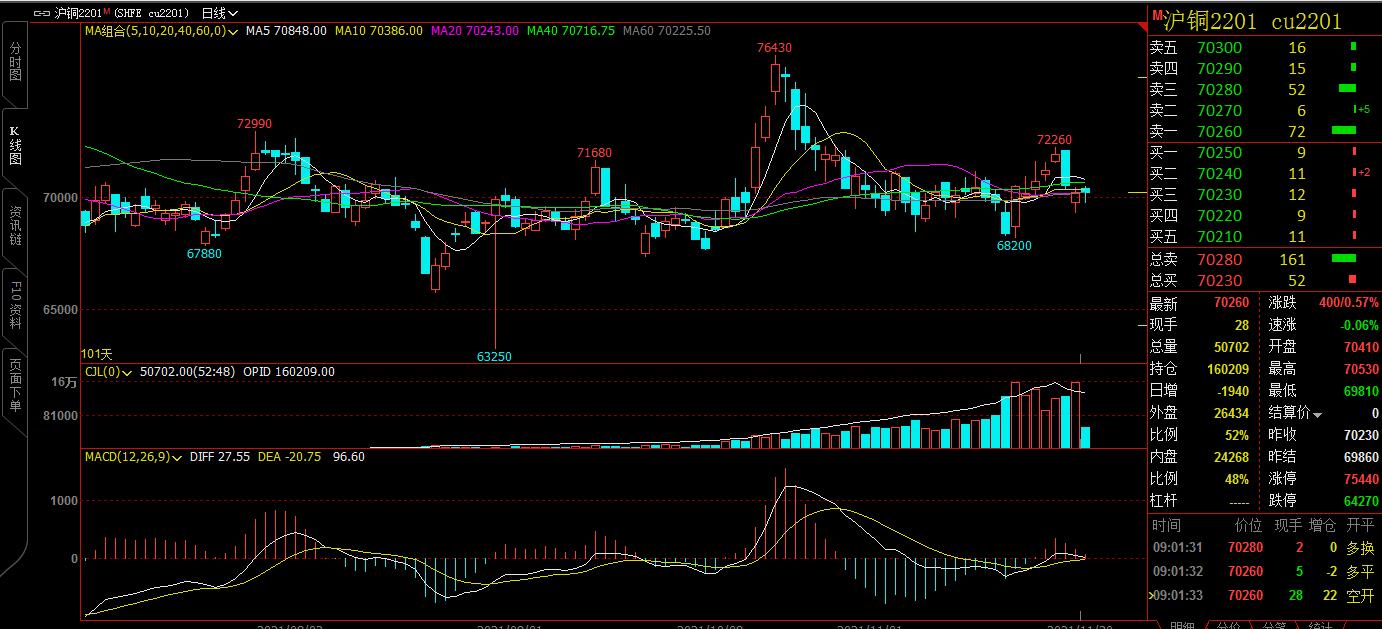Click the 买四 price 70220
The height and width of the screenshot is (629, 1382).
pos(1219,216)
